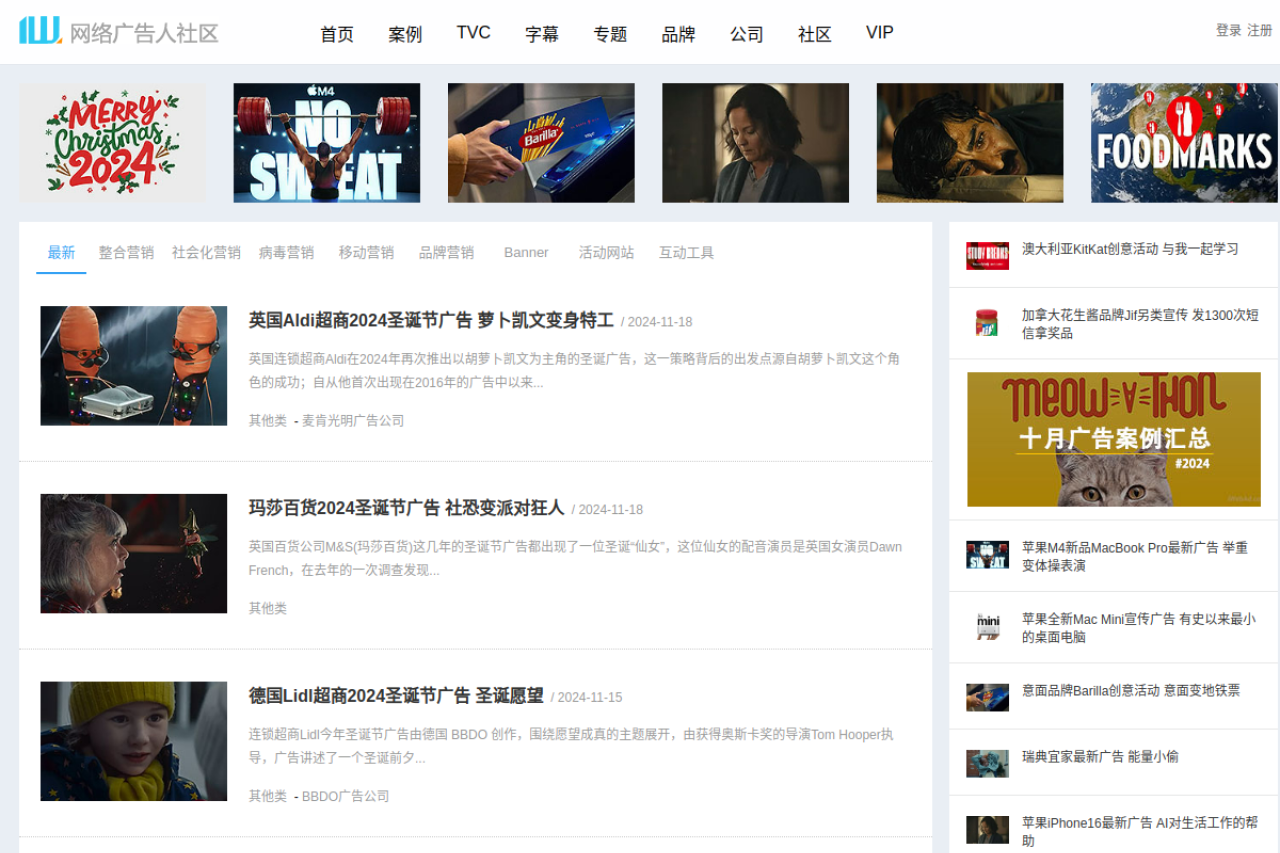
Task: Open article title 玛莎百货2024圣诞节广告
Action: [407, 508]
